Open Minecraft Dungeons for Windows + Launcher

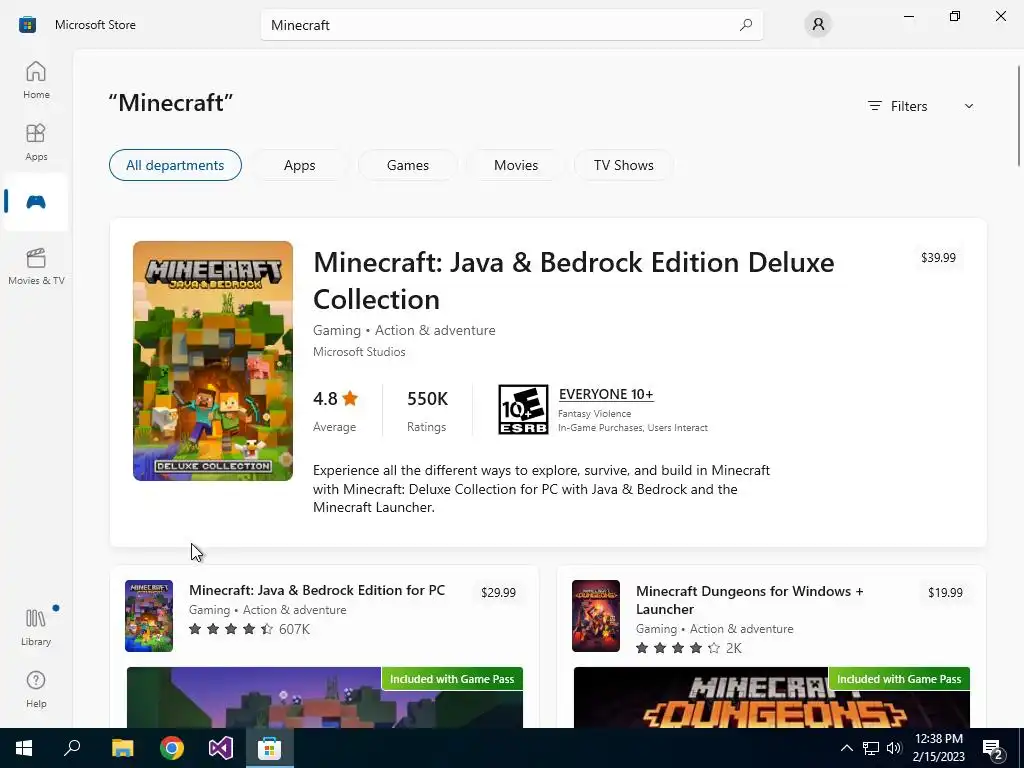point(749,600)
